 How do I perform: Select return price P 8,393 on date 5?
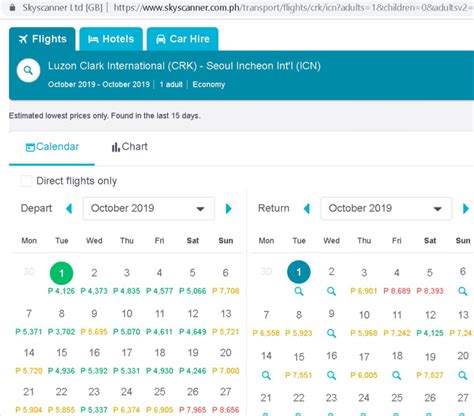pos(430,291)
